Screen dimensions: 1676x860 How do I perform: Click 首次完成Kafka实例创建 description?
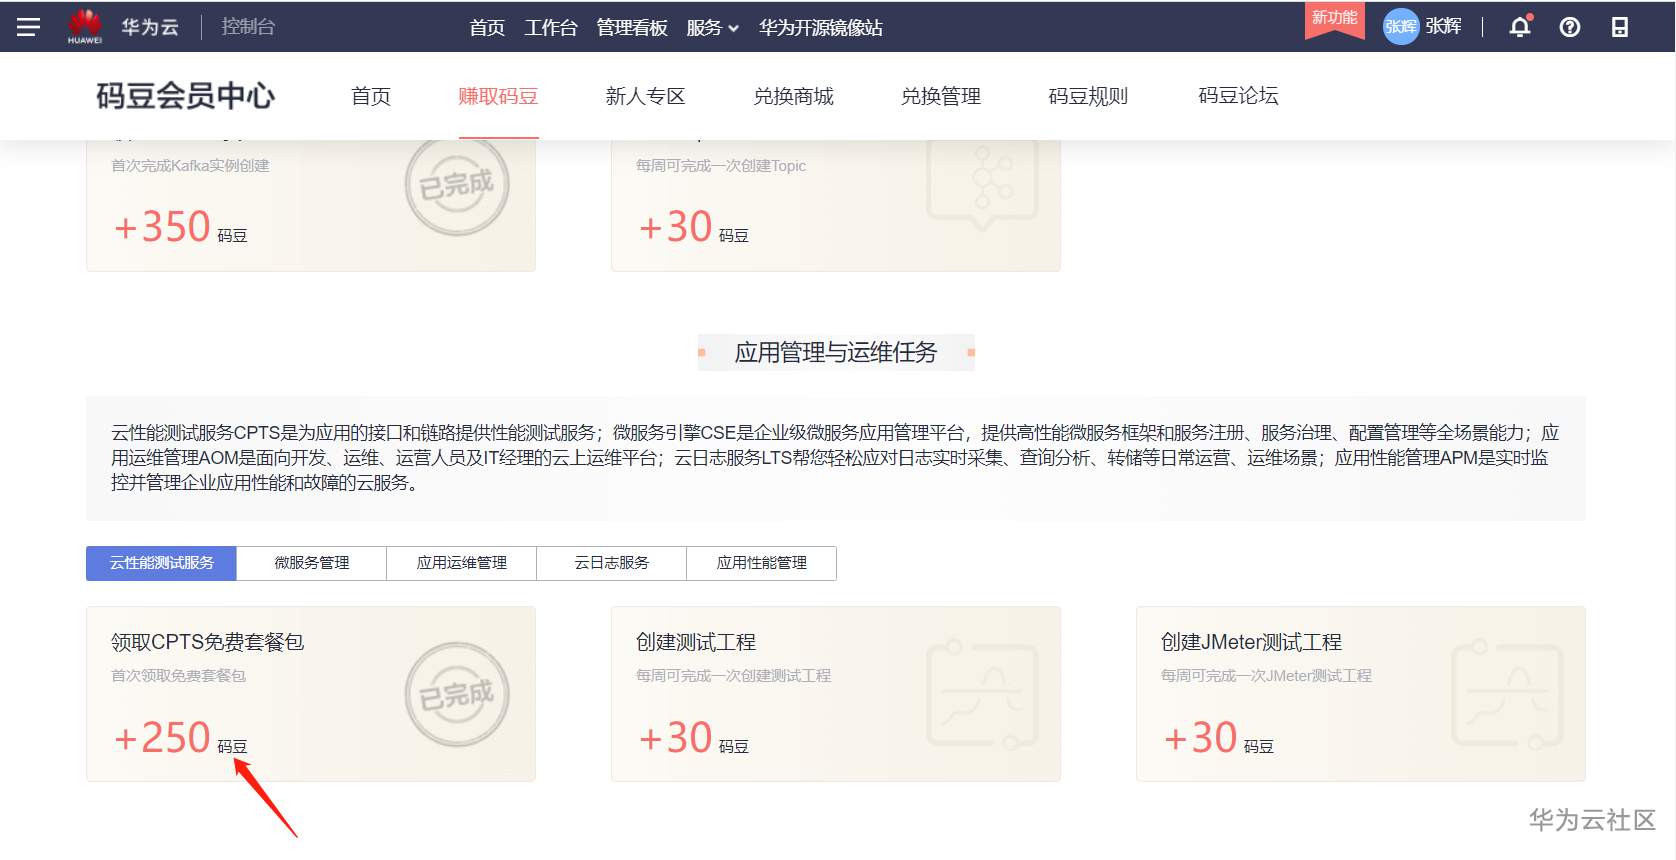(190, 166)
